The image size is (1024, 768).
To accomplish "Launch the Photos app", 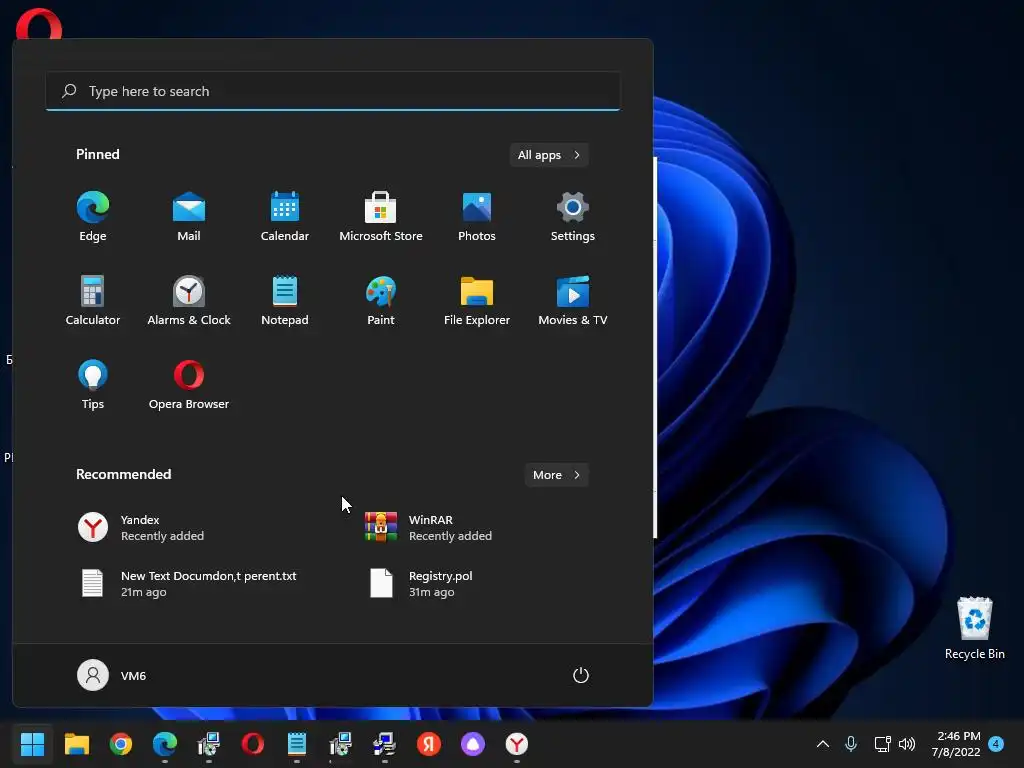I will pyautogui.click(x=477, y=217).
